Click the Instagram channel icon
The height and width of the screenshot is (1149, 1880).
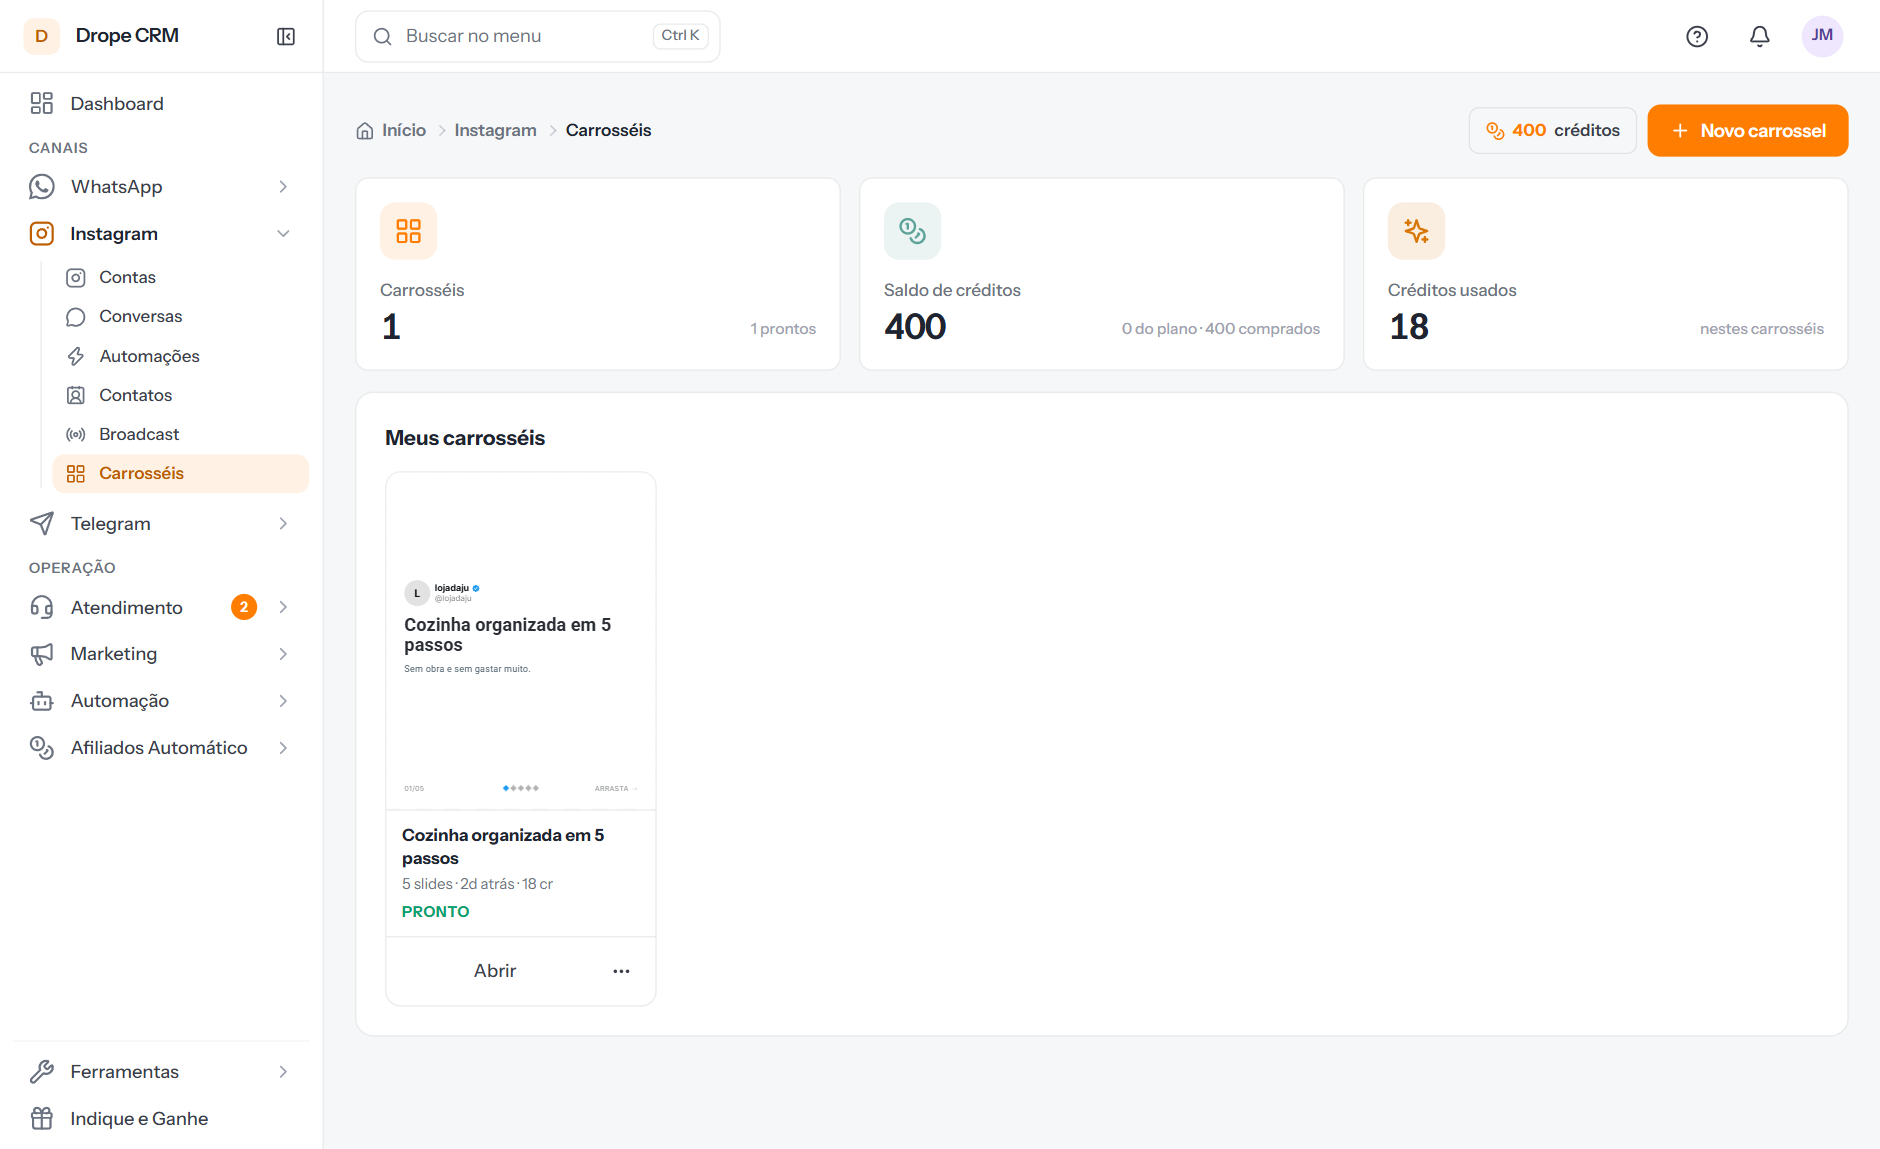(x=42, y=234)
